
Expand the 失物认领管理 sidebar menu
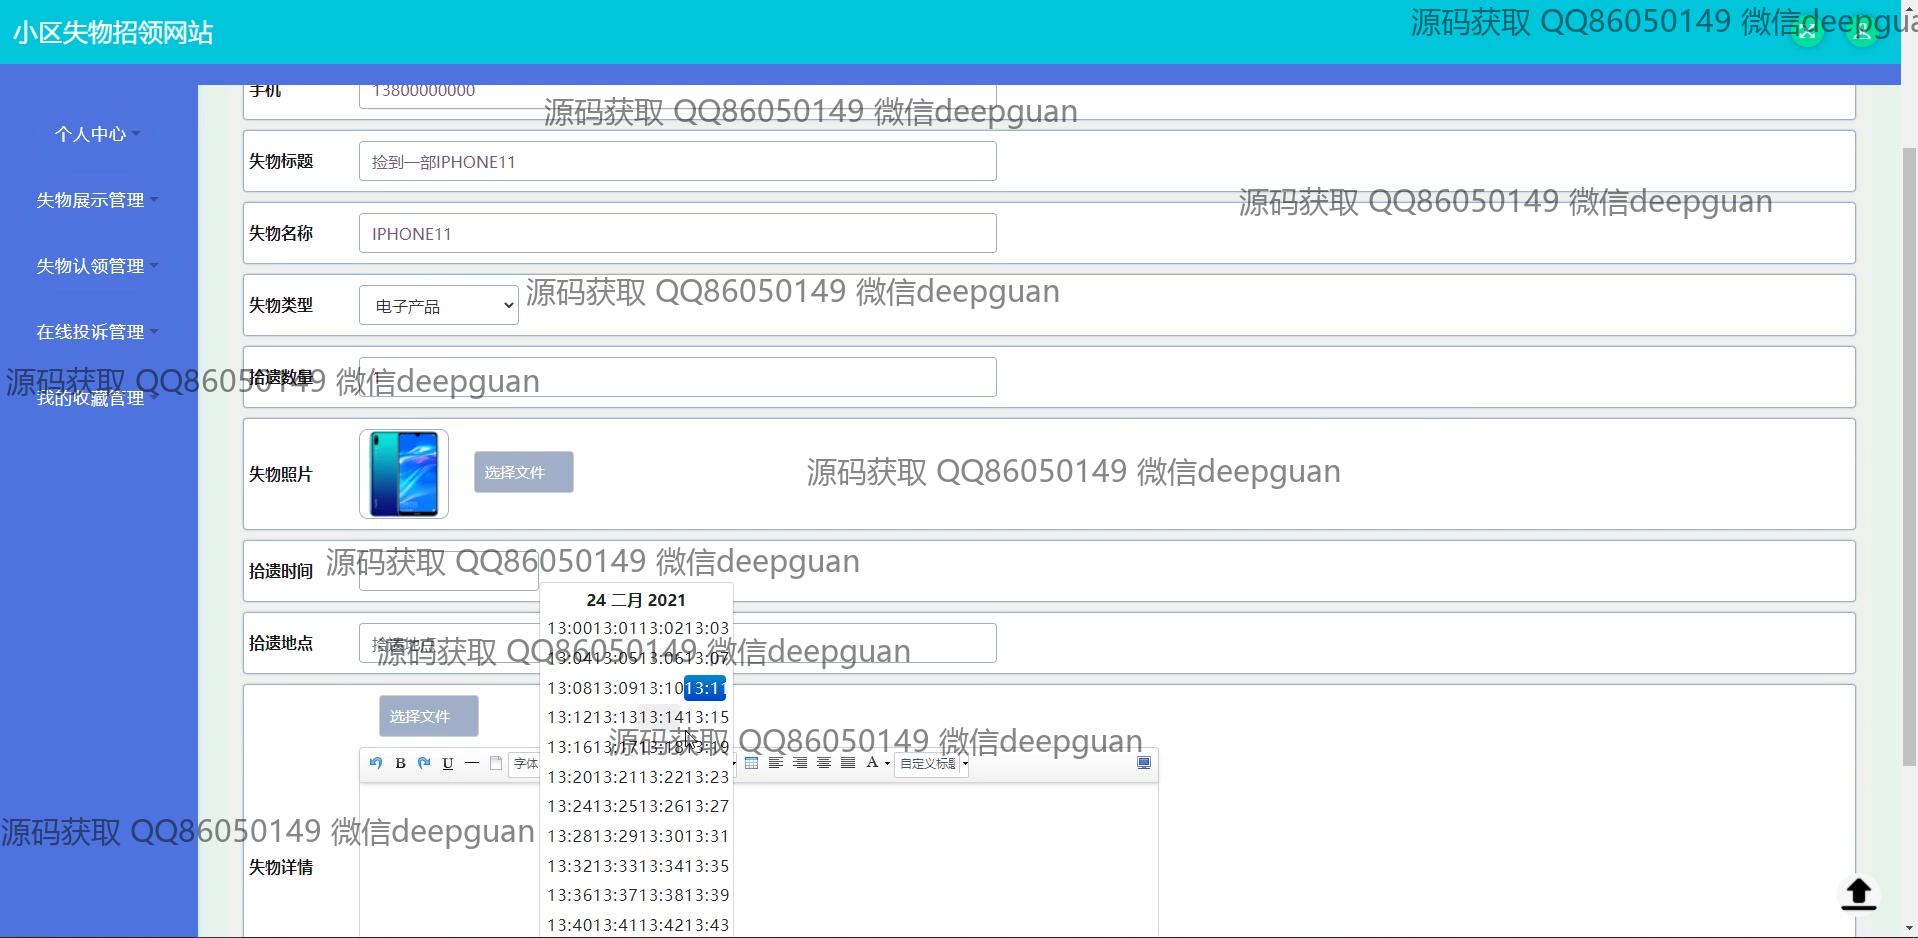click(x=98, y=266)
